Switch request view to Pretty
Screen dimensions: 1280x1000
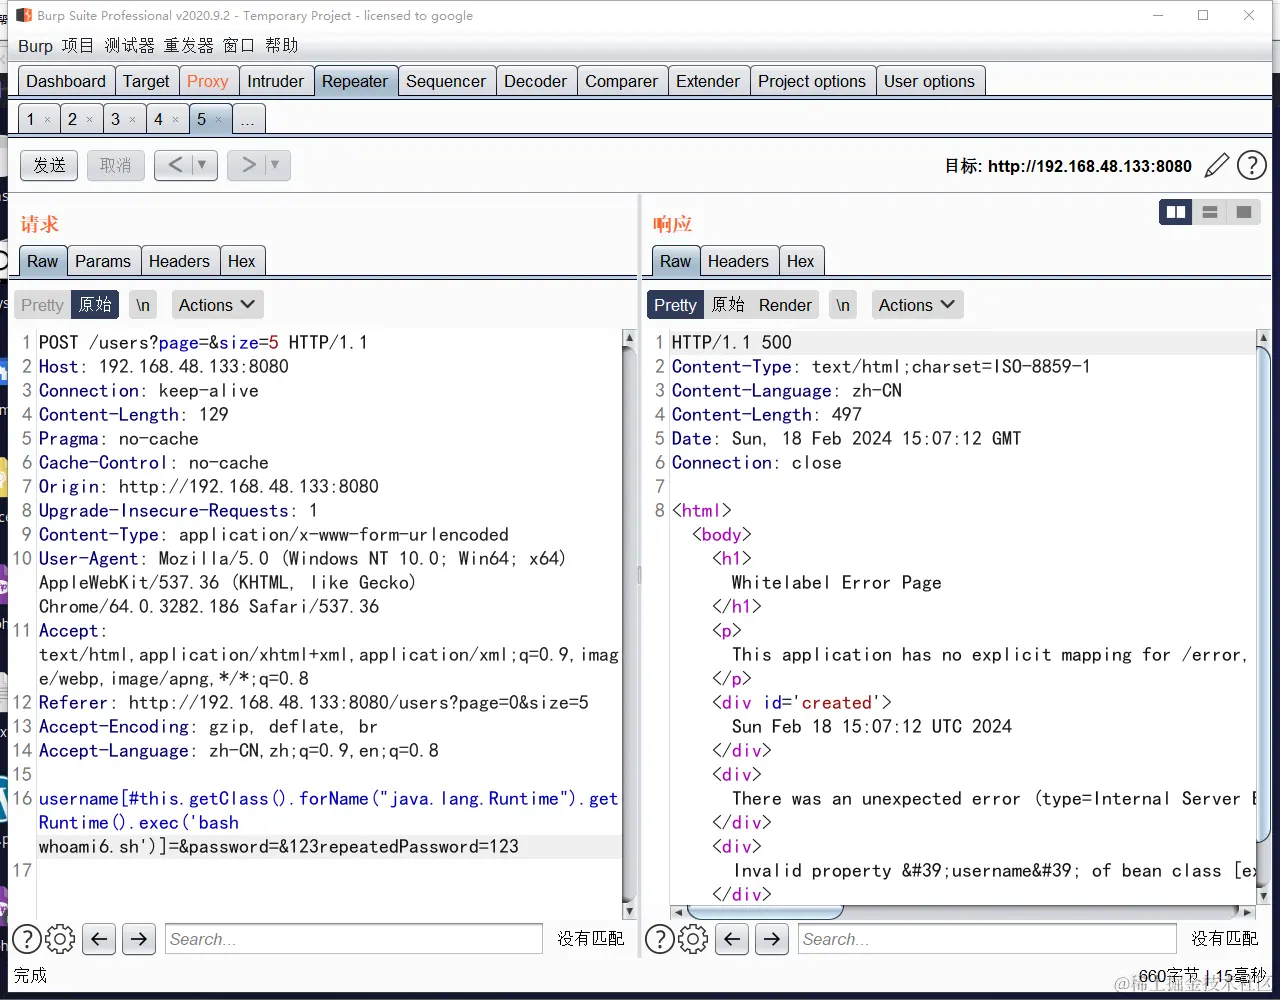pos(42,305)
